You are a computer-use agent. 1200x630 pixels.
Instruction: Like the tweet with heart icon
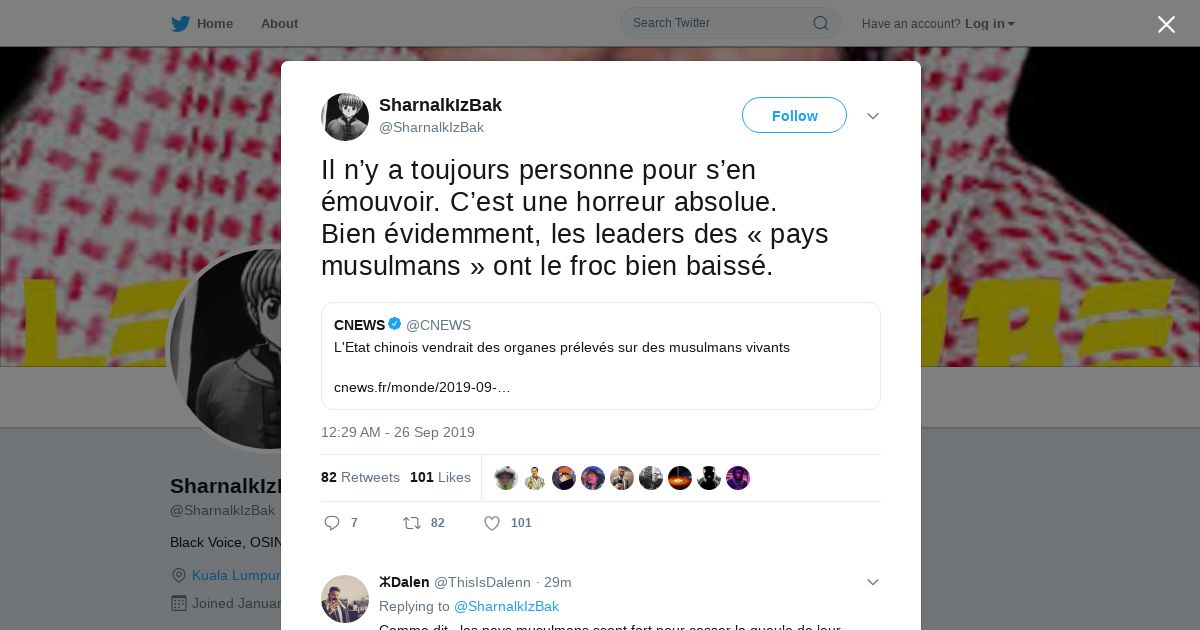[492, 523]
